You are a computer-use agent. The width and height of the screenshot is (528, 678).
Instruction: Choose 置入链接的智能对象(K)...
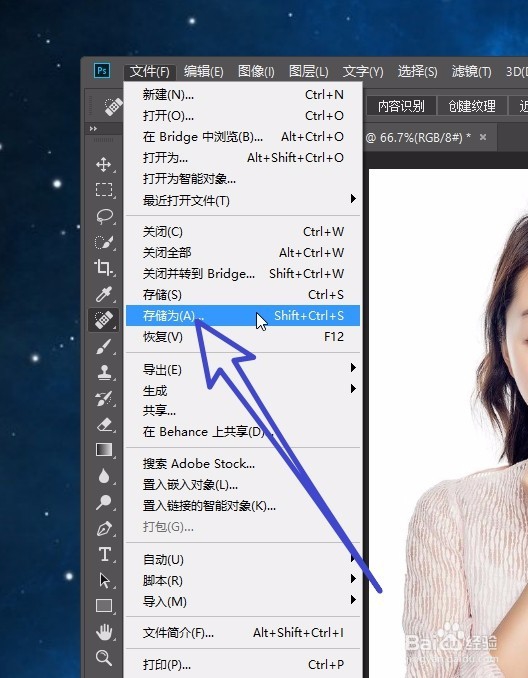[243, 505]
